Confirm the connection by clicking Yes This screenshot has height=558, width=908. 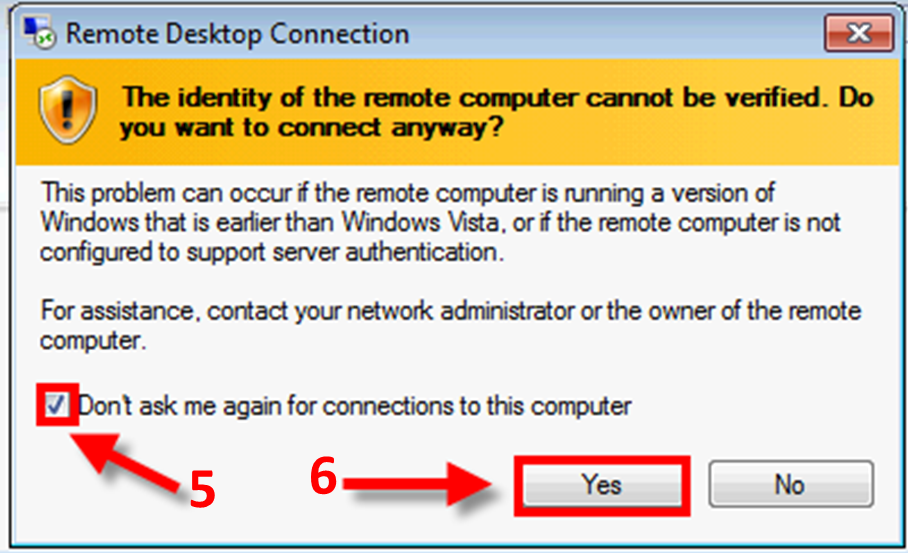(602, 484)
